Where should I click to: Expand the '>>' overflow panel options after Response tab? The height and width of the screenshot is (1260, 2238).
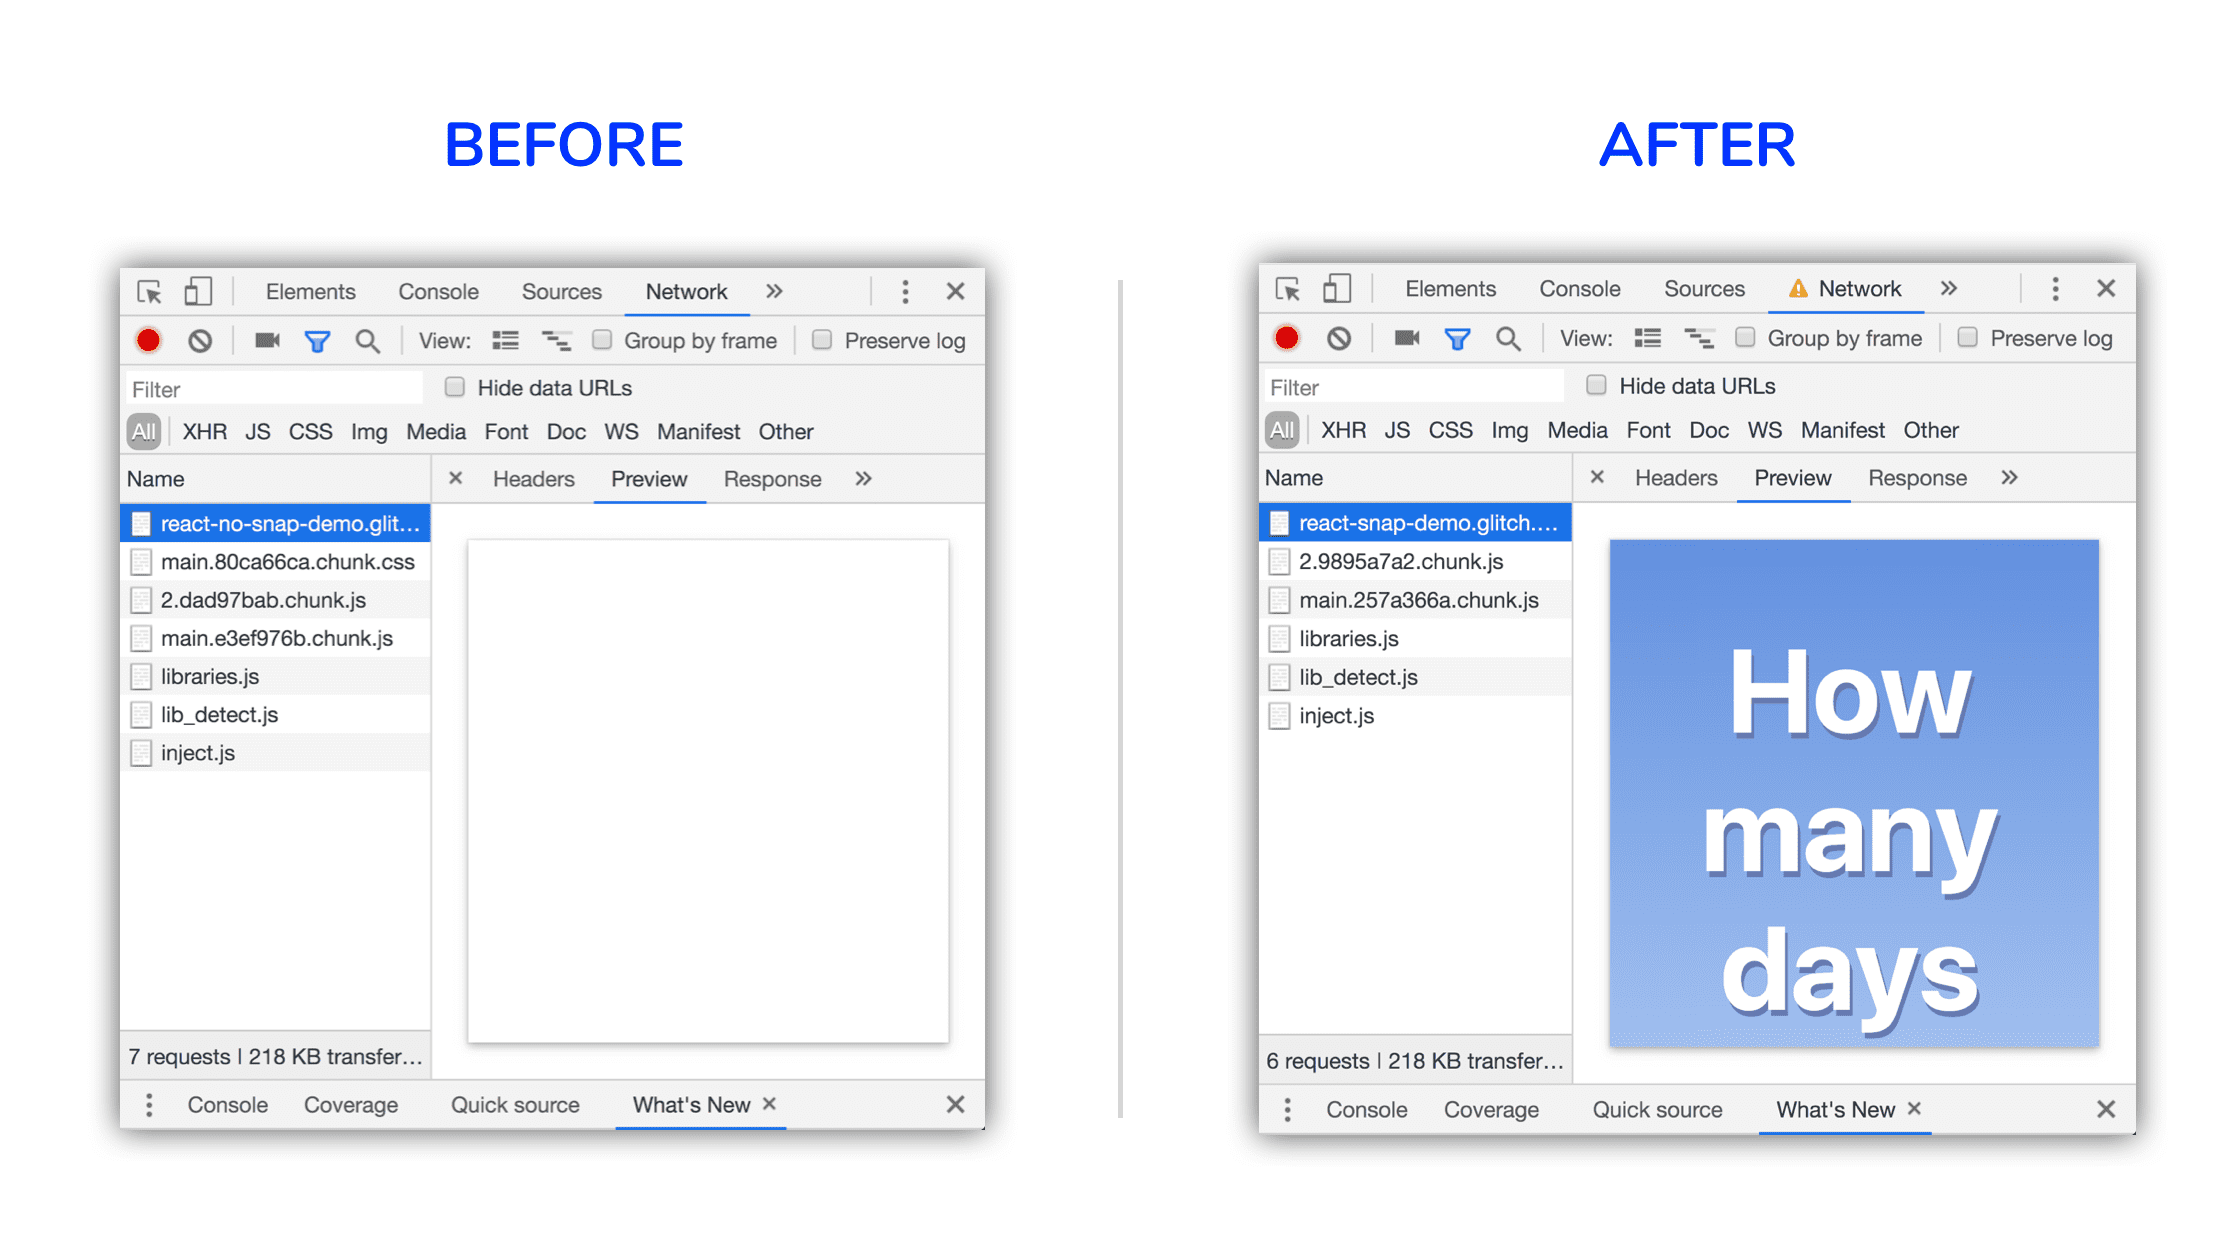tap(2012, 479)
